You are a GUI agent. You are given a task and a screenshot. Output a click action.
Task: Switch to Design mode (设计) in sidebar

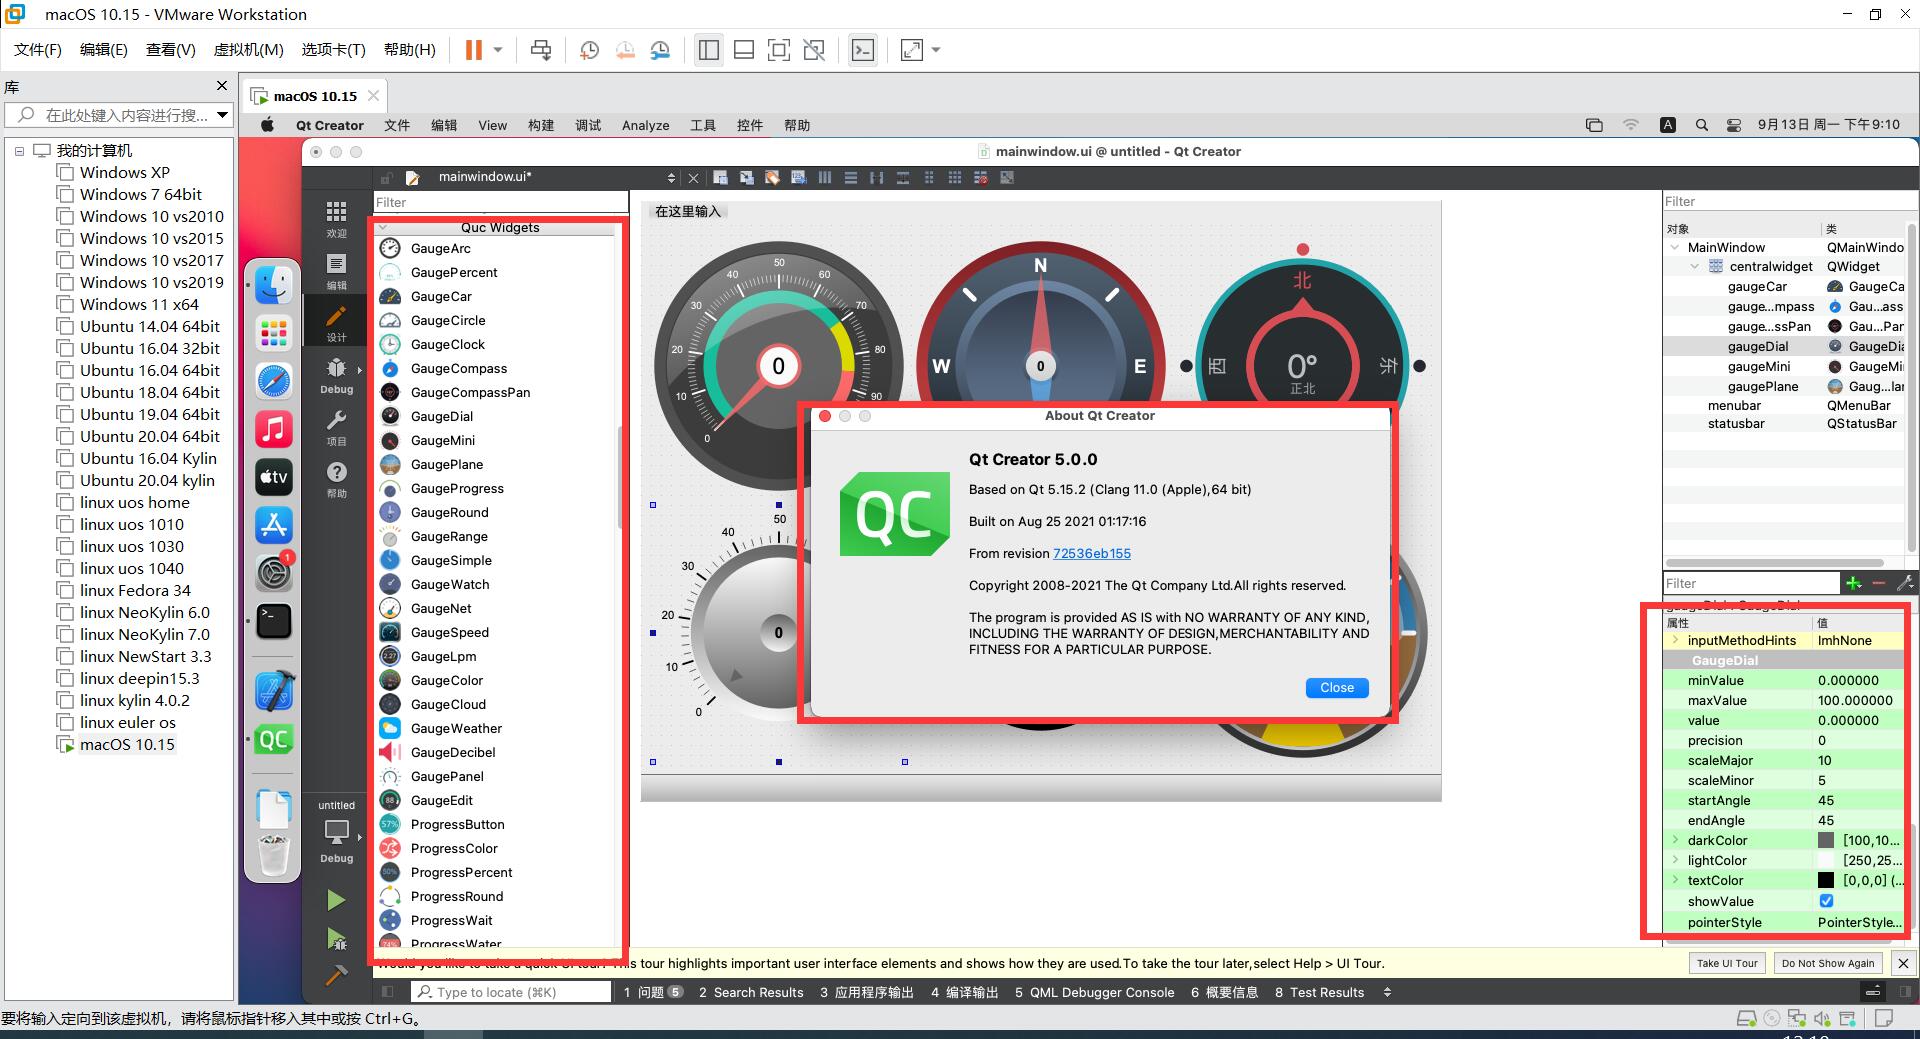(x=336, y=323)
